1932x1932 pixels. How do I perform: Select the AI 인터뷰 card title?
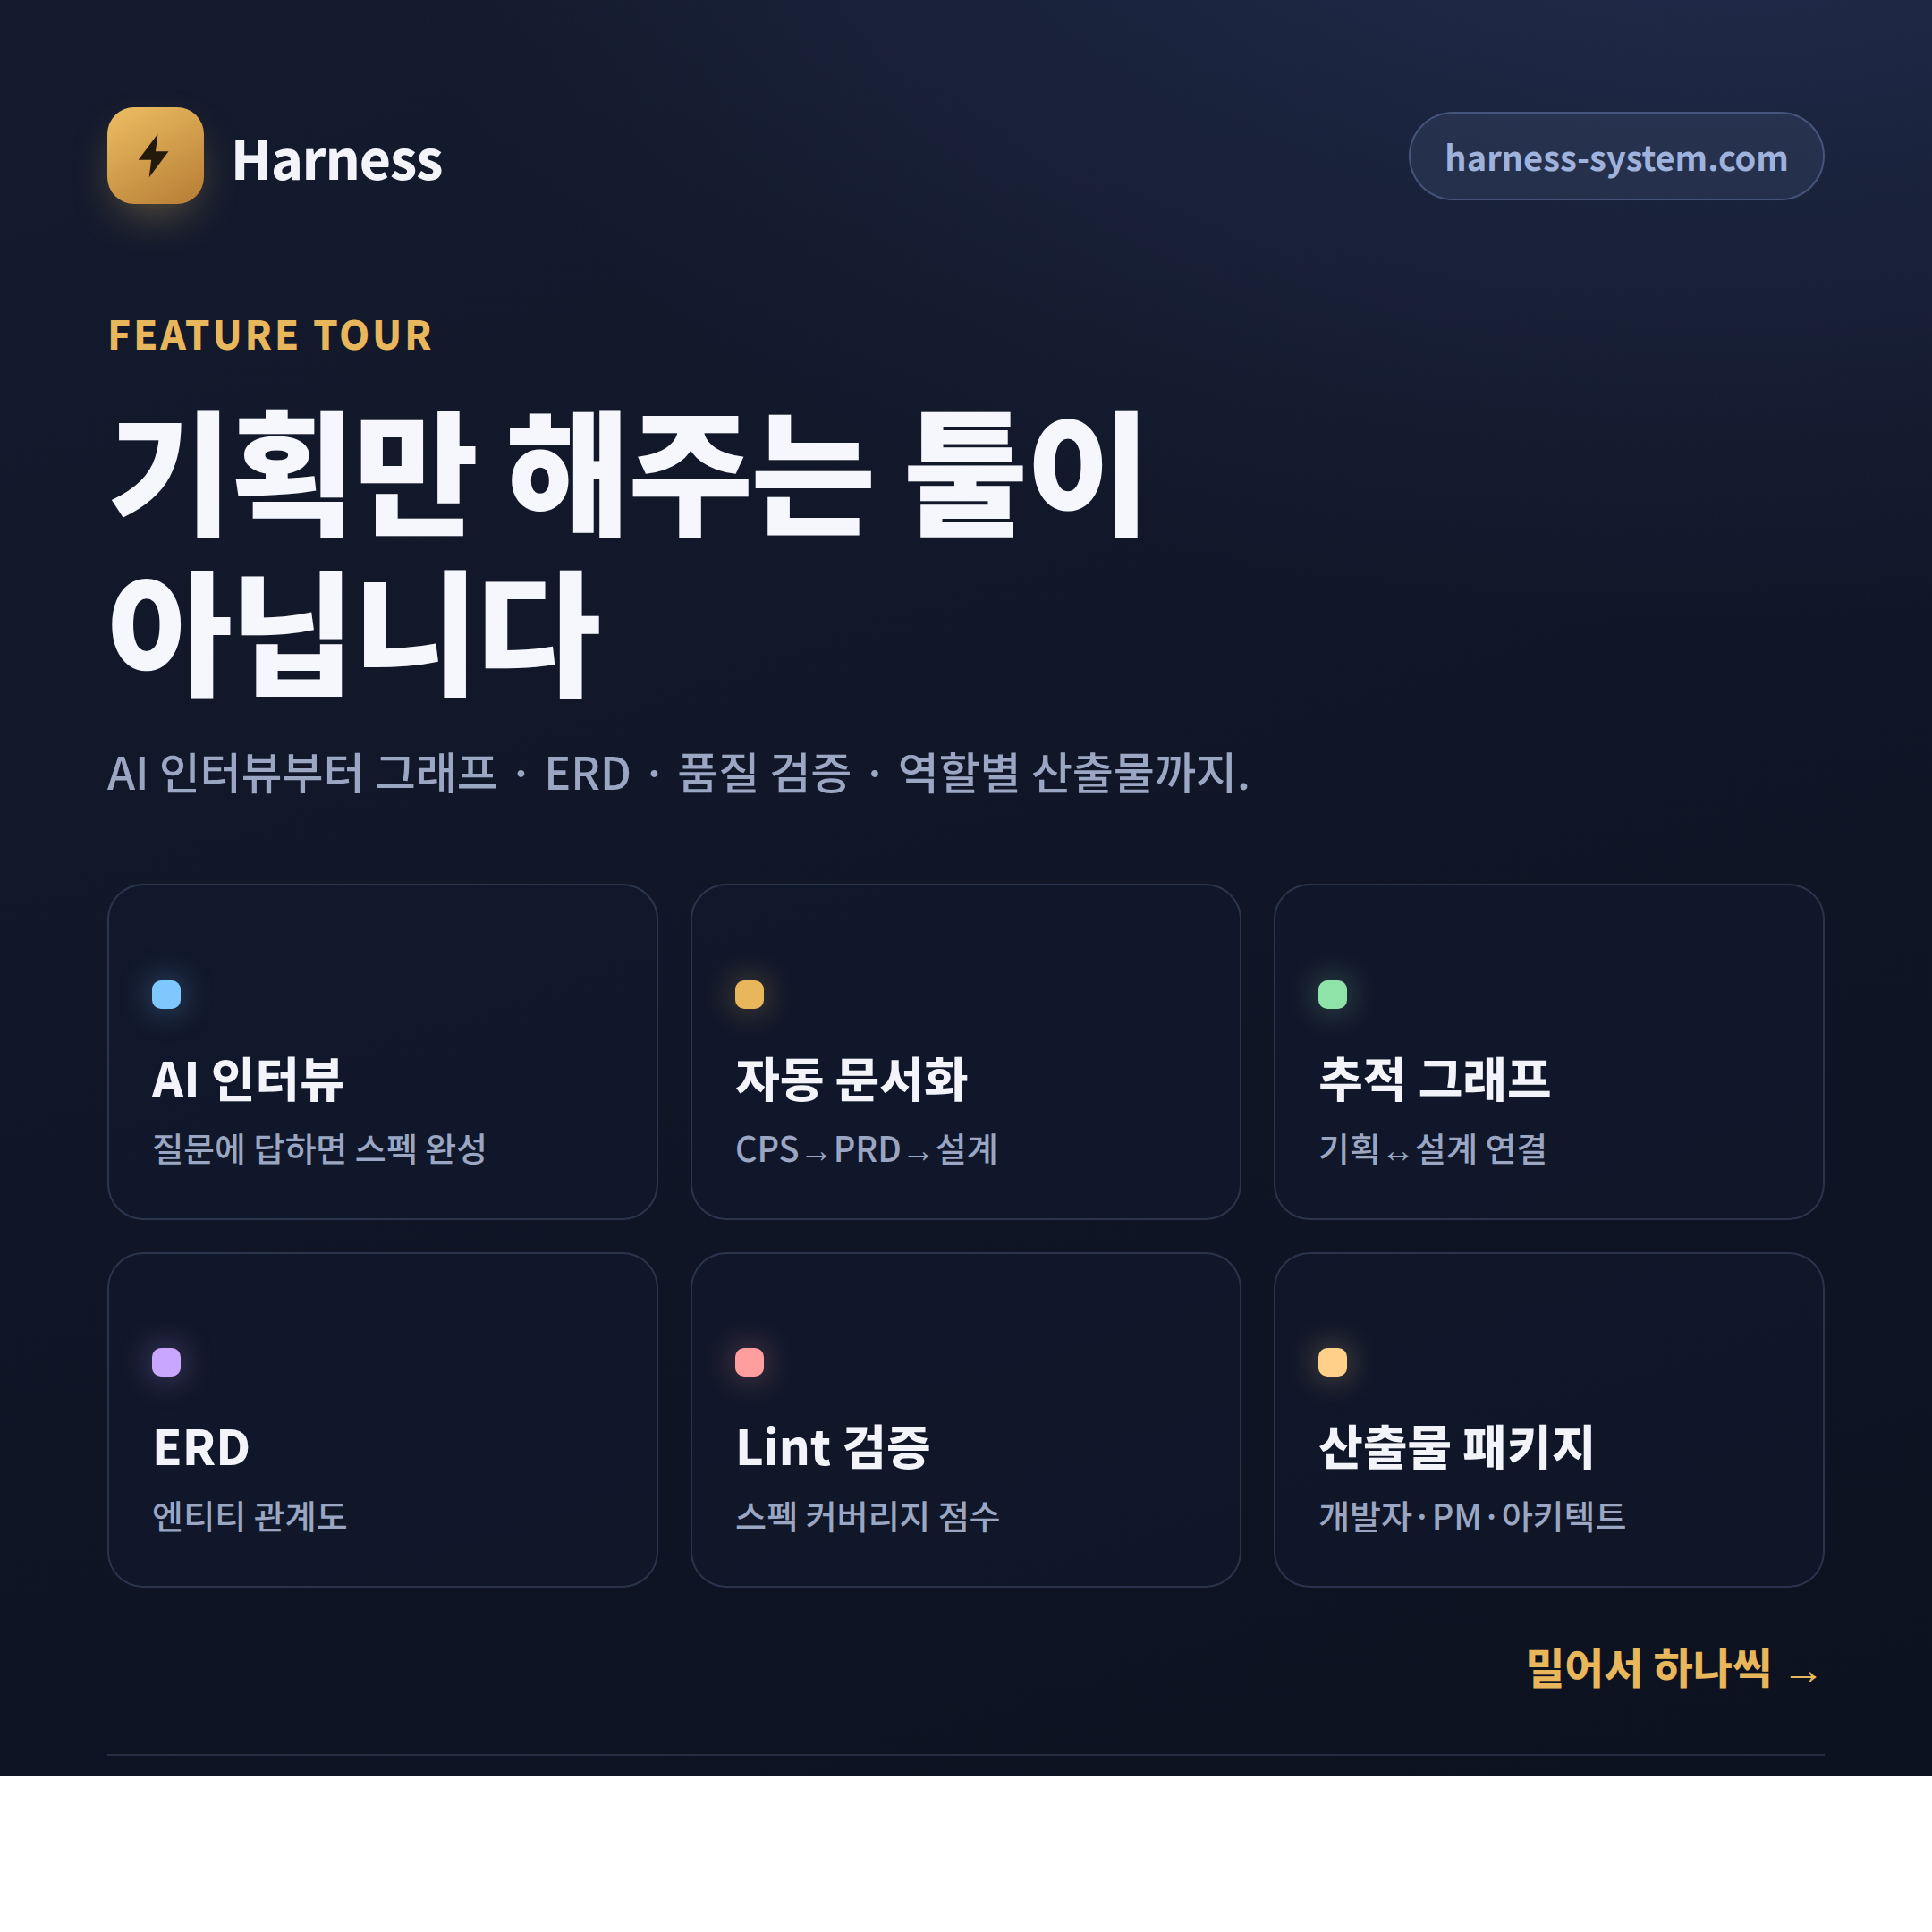247,1080
